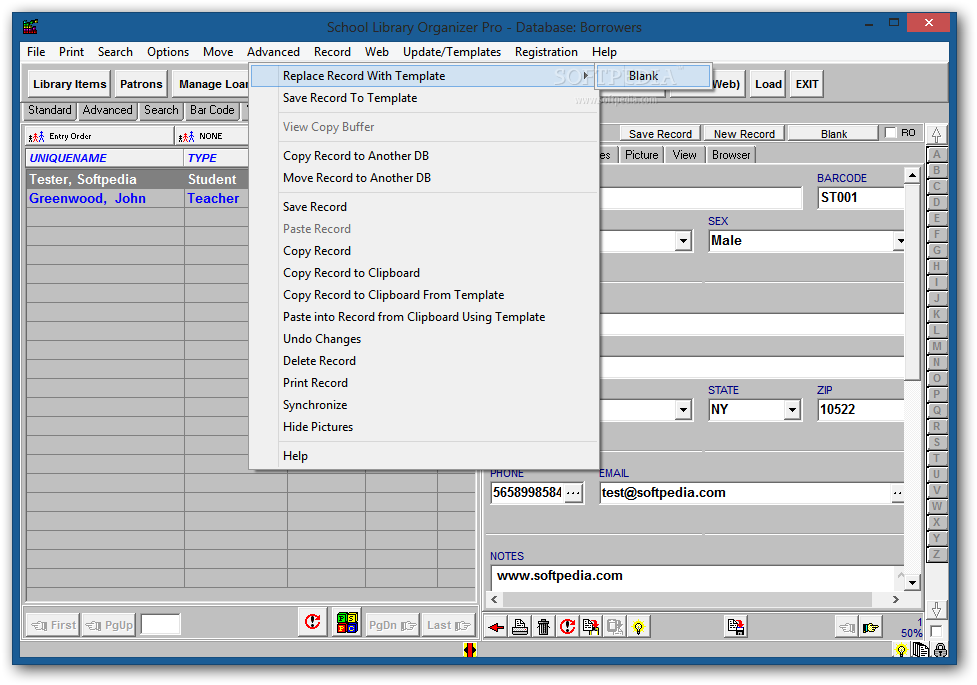Click the yellow light bulb in record toolbar
The width and height of the screenshot is (977, 685).
point(639,627)
